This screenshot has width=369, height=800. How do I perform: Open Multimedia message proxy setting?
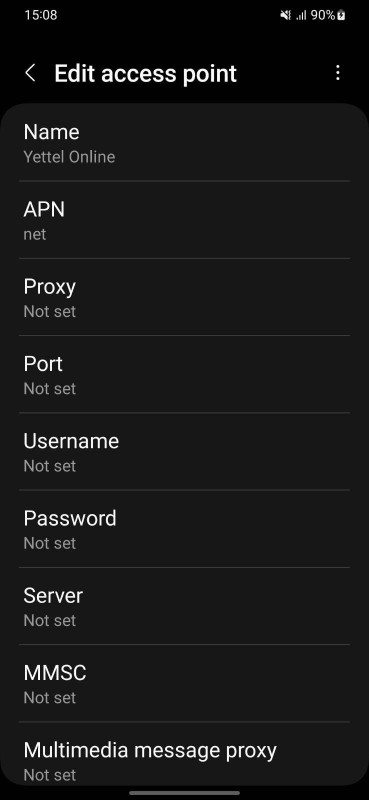(x=184, y=754)
